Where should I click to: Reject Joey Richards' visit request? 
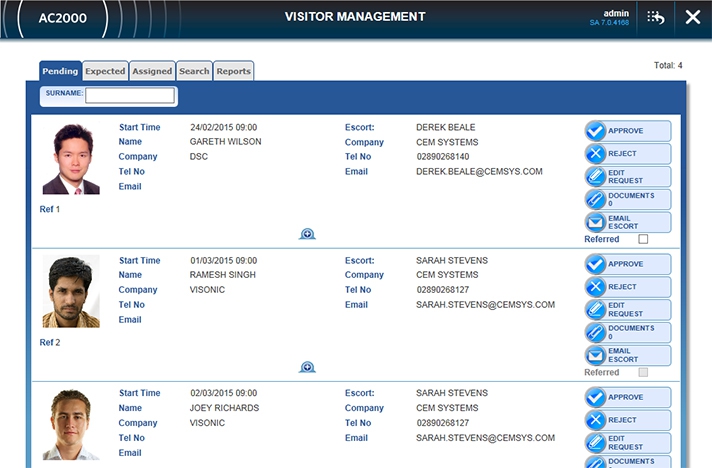pos(628,420)
